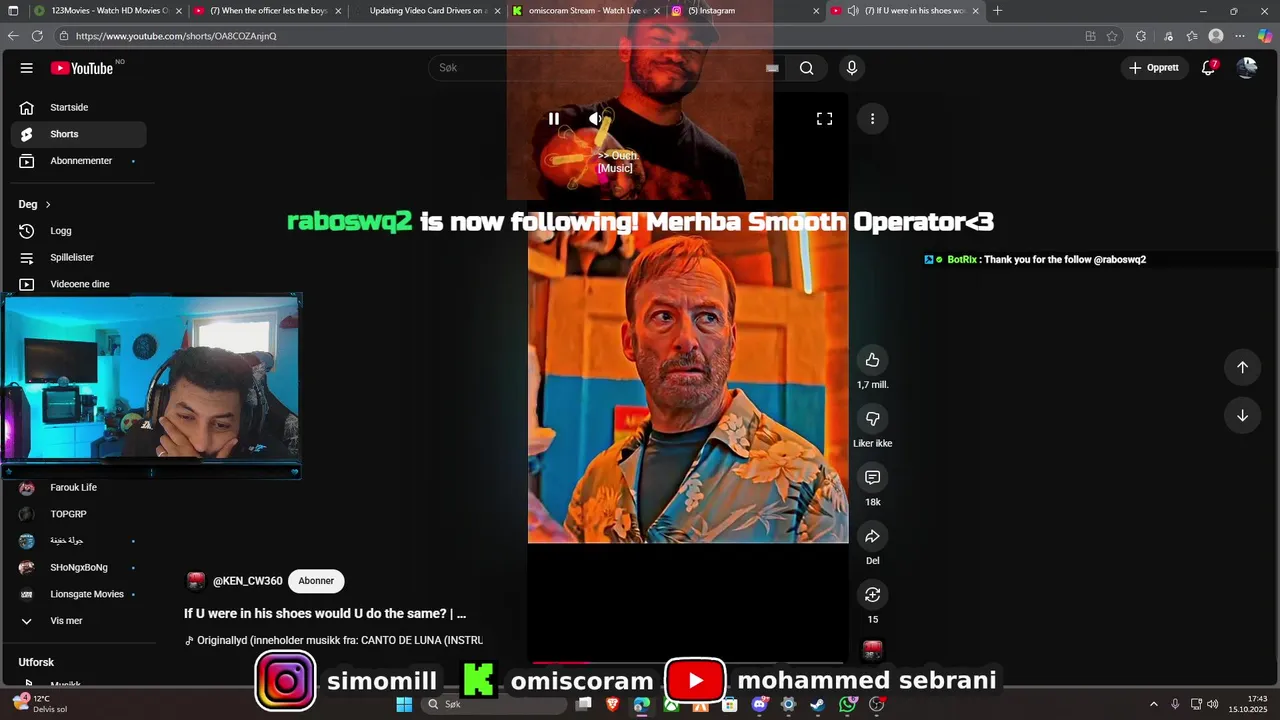This screenshot has width=1280, height=720.
Task: Show hidden system tray icons
Action: click(1153, 704)
